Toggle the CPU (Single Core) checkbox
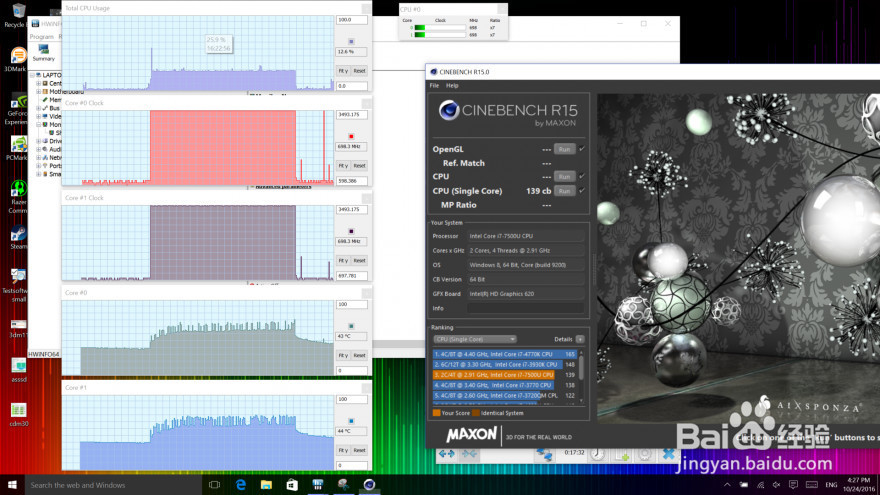Viewport: 880px width, 495px height. [581, 191]
